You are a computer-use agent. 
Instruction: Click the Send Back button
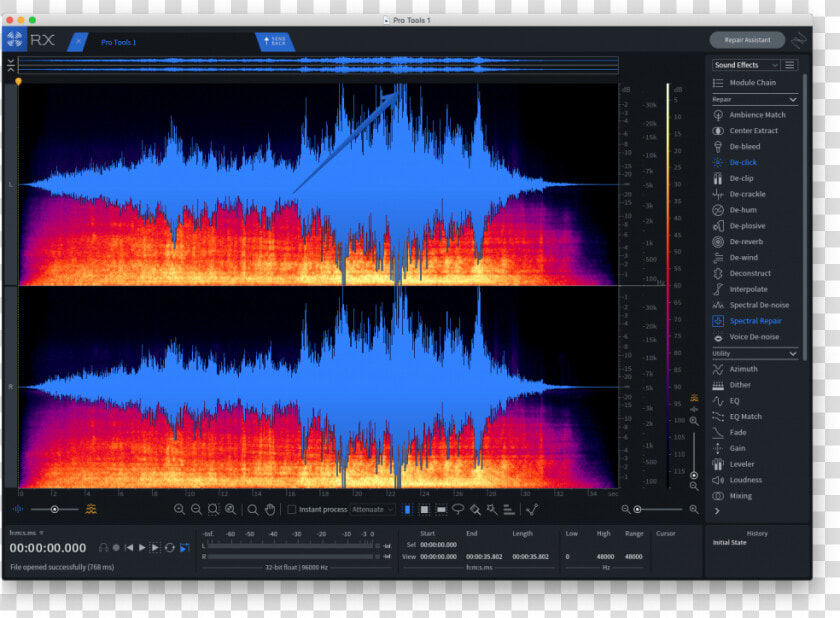[x=275, y=41]
